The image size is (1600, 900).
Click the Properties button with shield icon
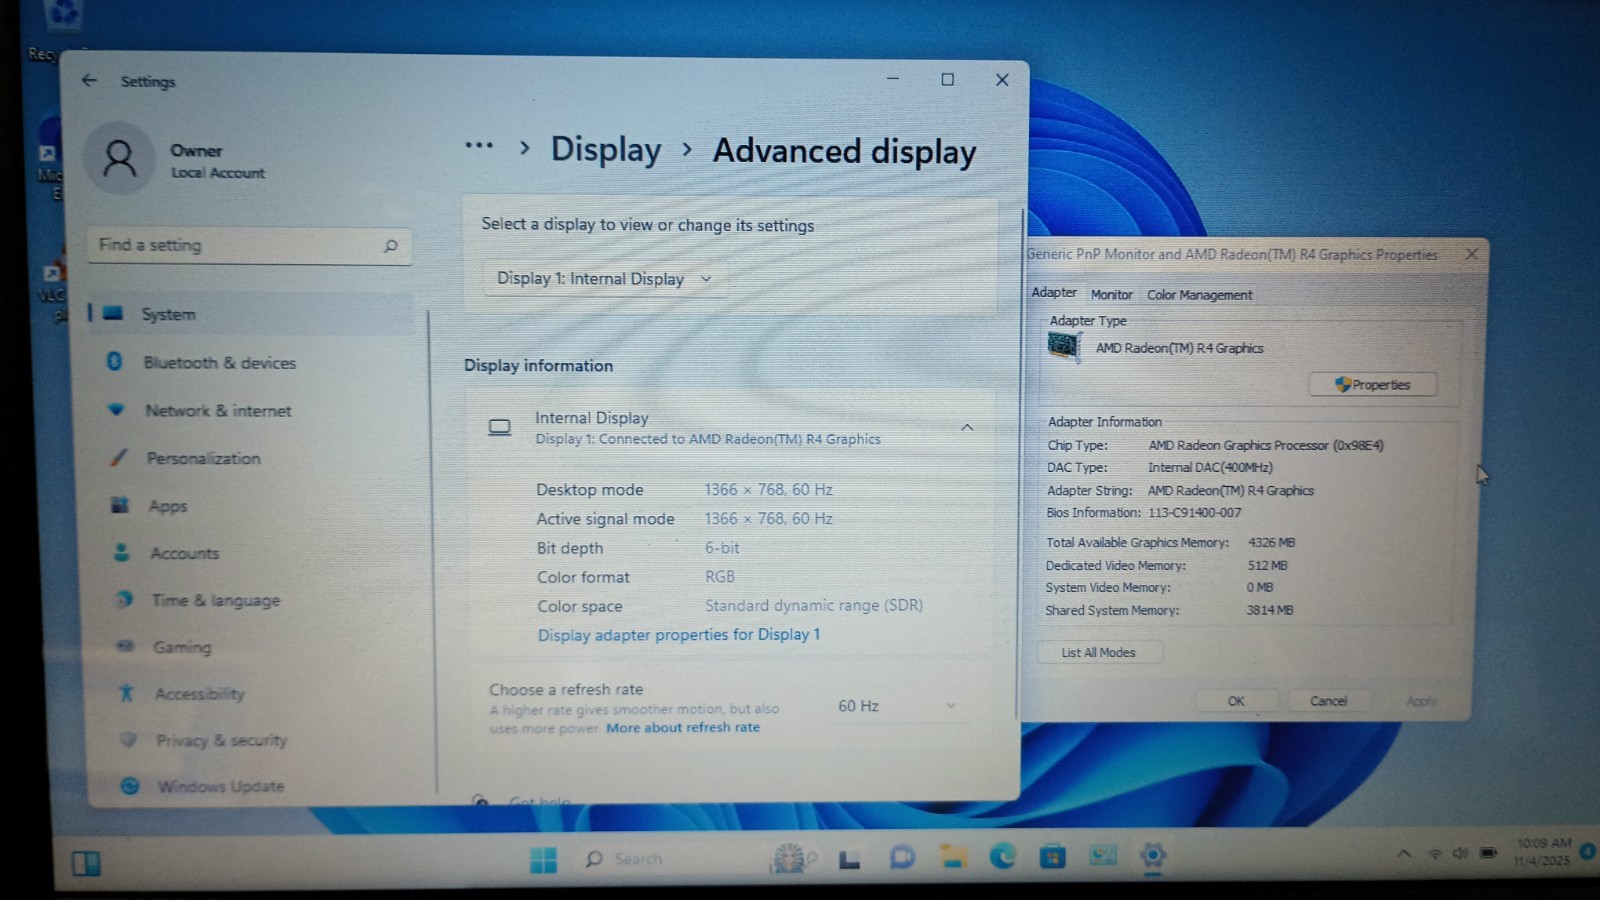click(x=1372, y=385)
